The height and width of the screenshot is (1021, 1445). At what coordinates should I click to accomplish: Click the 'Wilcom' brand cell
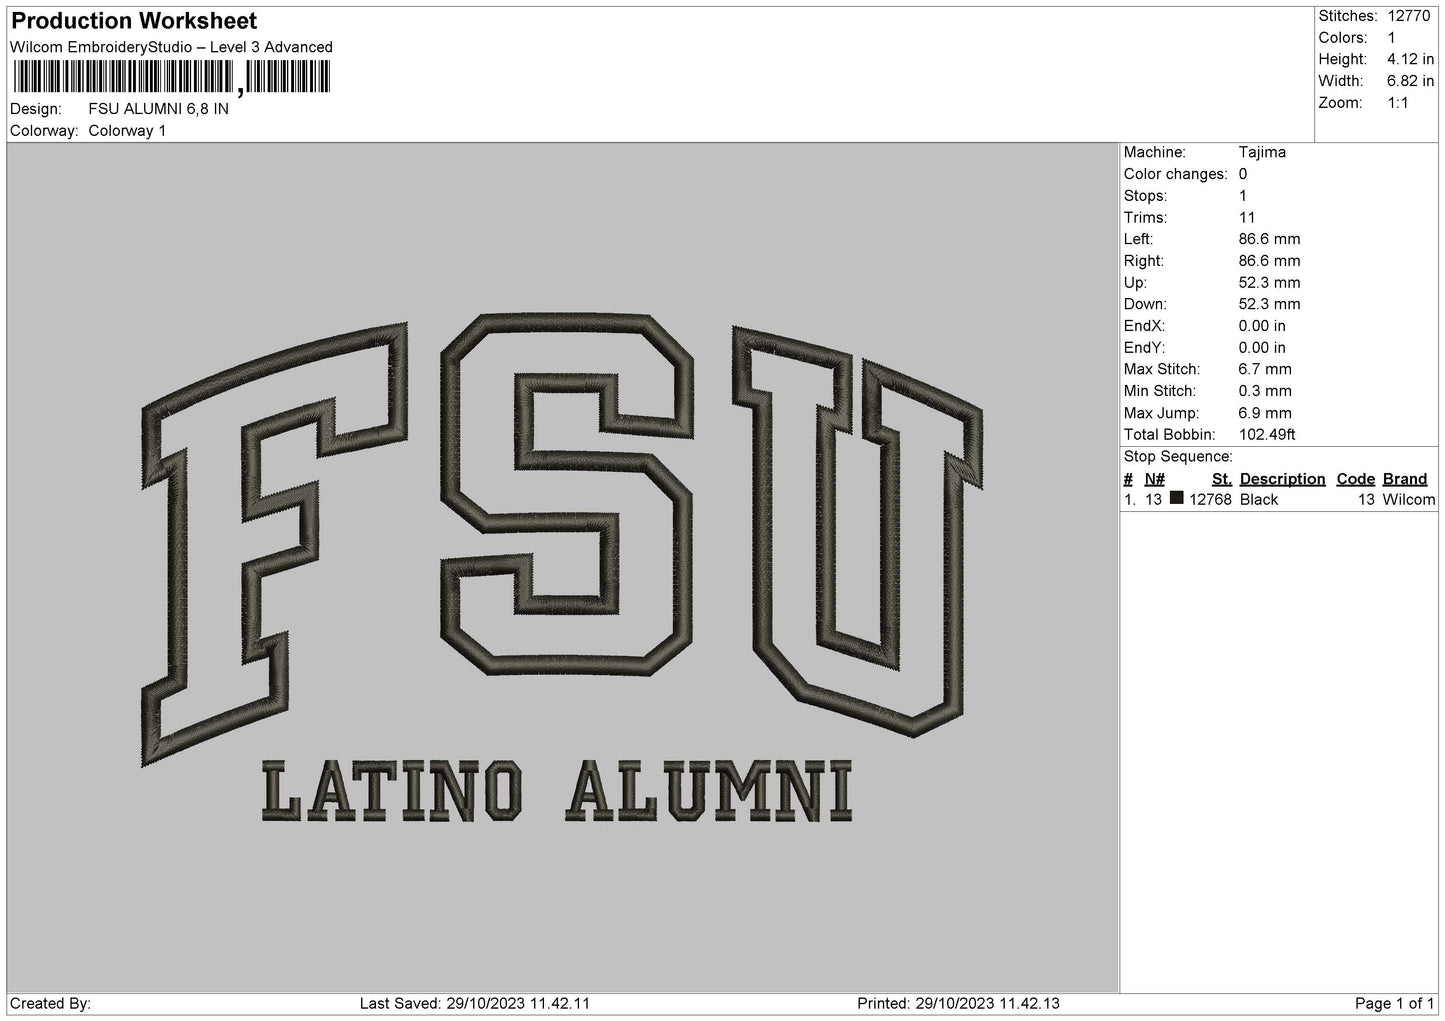[1409, 499]
